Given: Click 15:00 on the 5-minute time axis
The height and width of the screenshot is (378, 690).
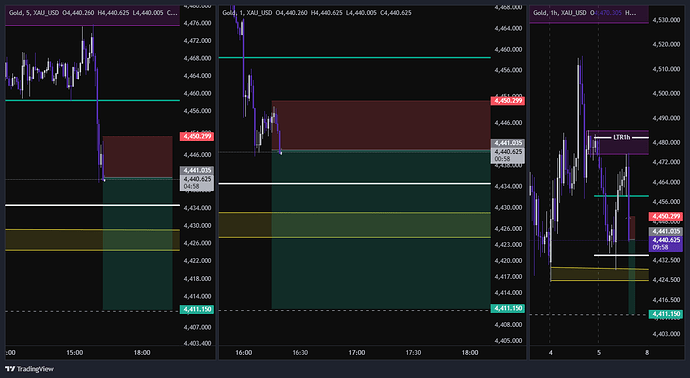Looking at the screenshot, I should [x=74, y=353].
